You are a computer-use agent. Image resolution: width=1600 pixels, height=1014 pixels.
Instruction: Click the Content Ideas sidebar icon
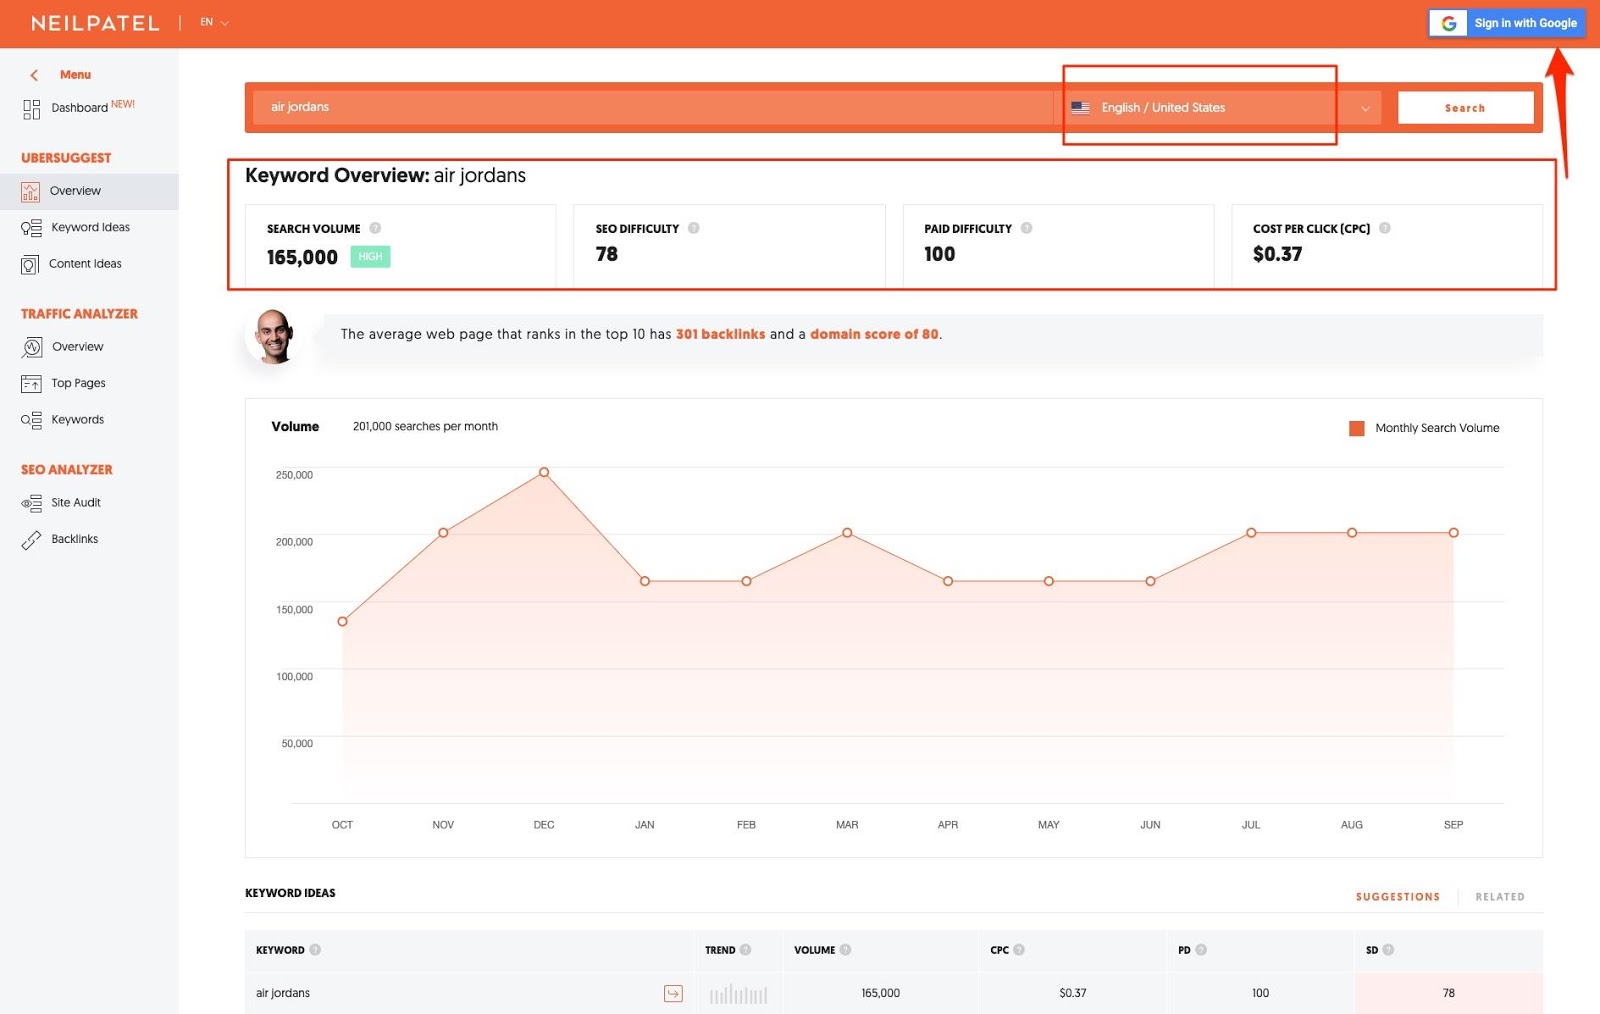pos(30,265)
